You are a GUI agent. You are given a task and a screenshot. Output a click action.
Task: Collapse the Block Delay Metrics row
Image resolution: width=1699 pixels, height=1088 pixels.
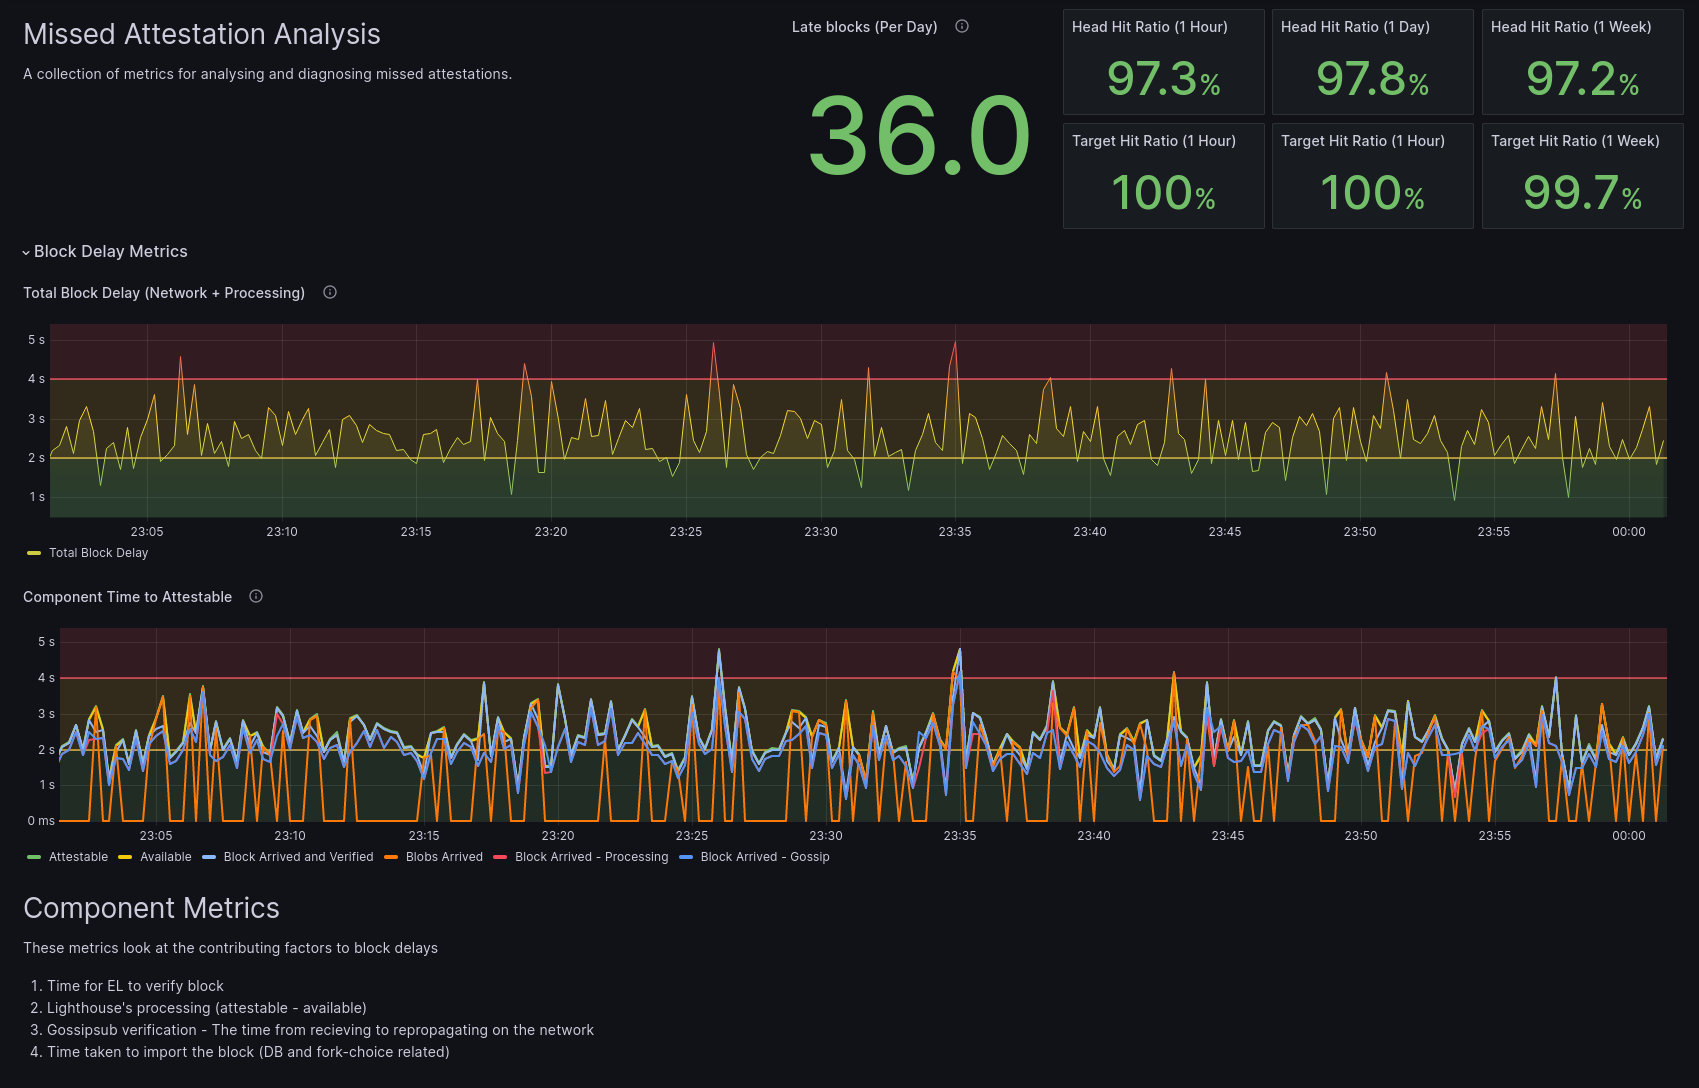coord(110,252)
